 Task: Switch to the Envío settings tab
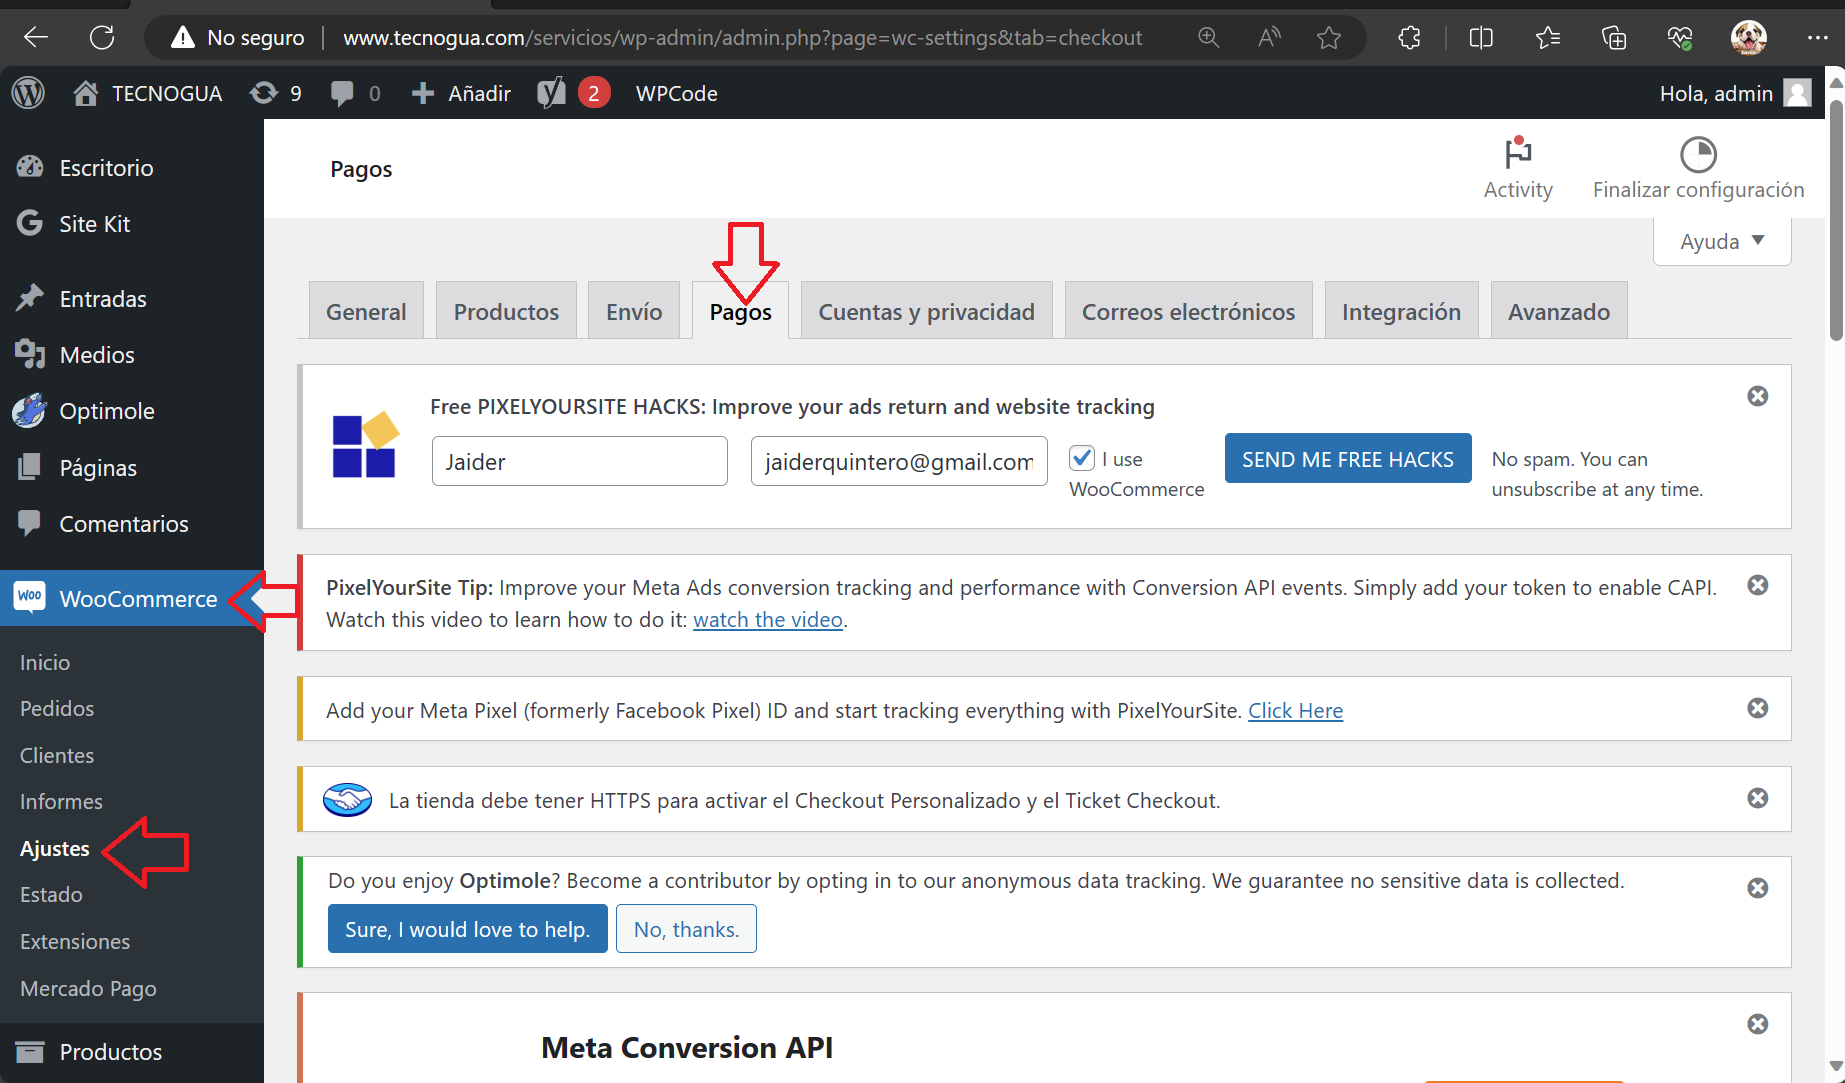point(634,311)
